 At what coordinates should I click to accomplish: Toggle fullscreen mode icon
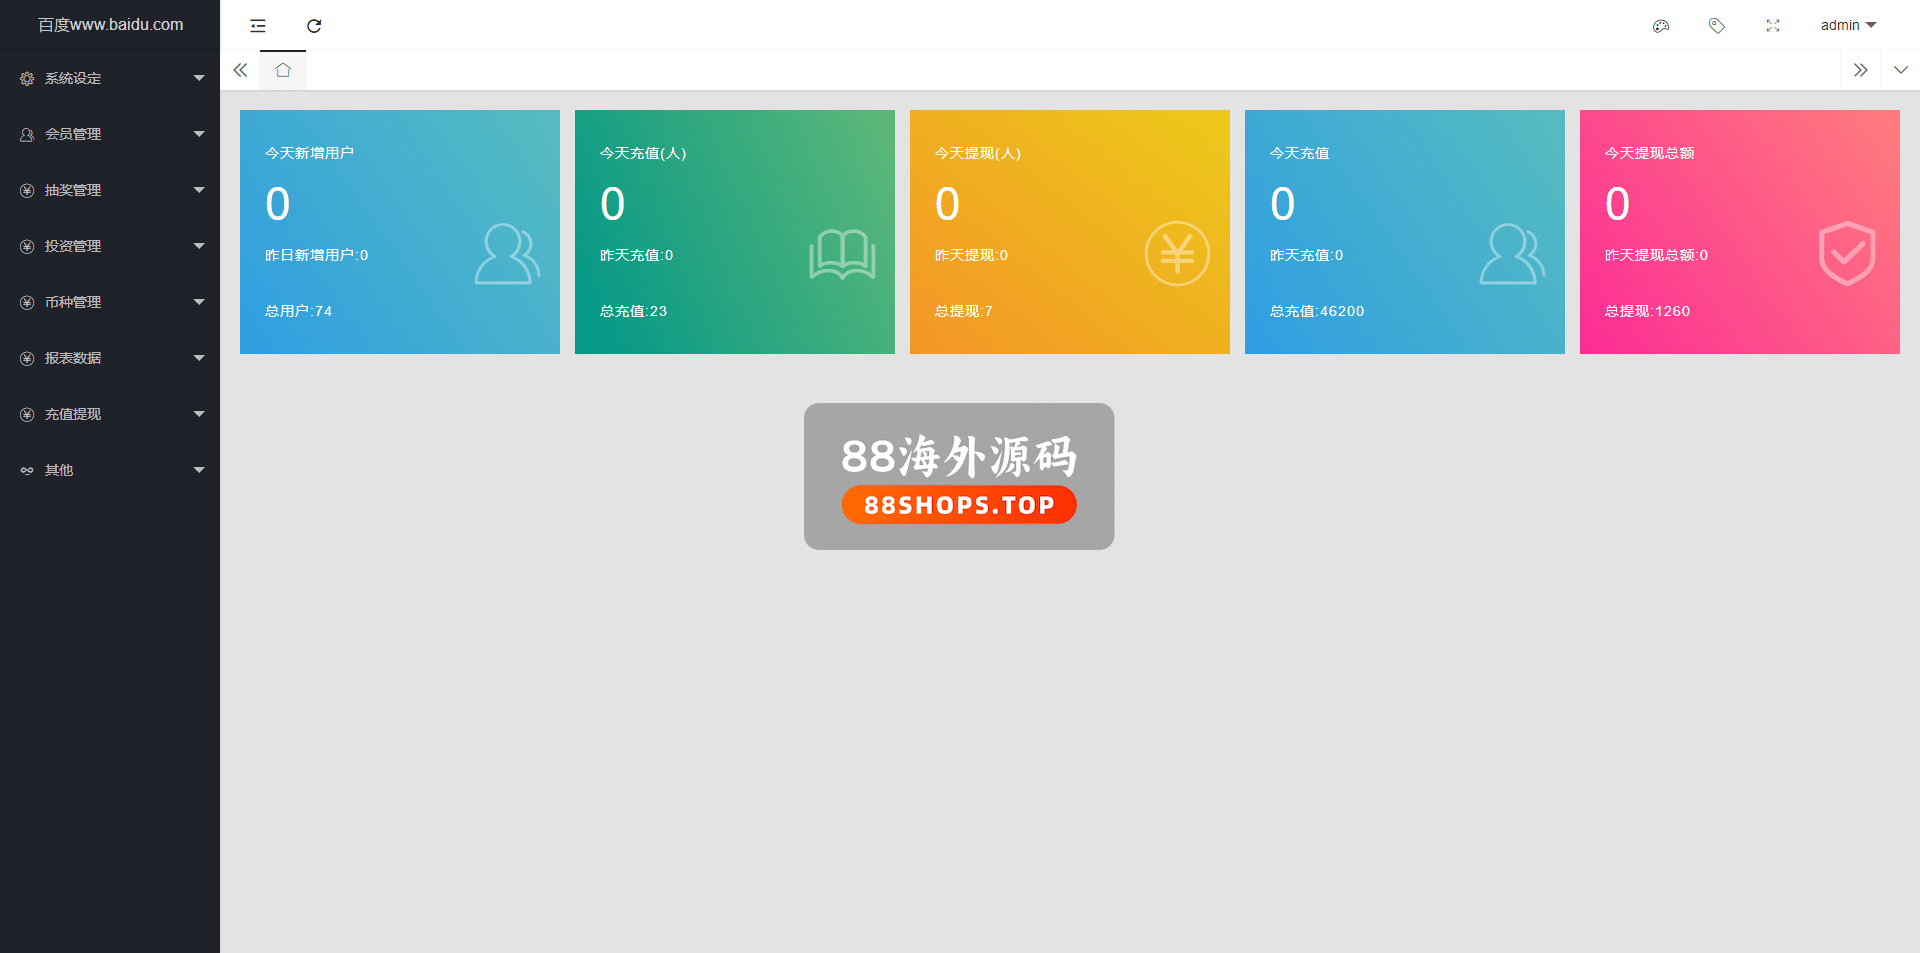point(1773,26)
